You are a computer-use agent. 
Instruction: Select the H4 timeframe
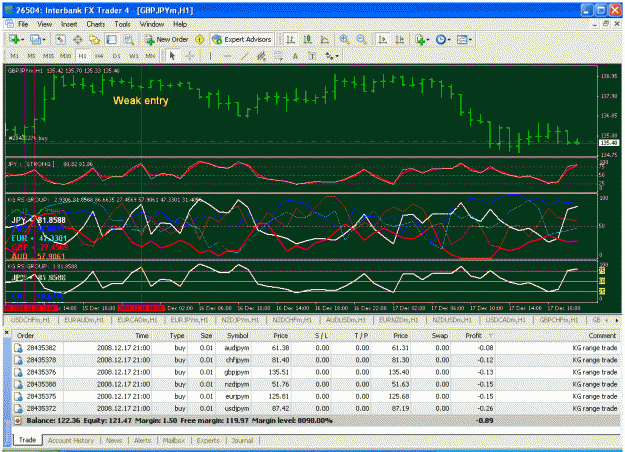tap(99, 56)
